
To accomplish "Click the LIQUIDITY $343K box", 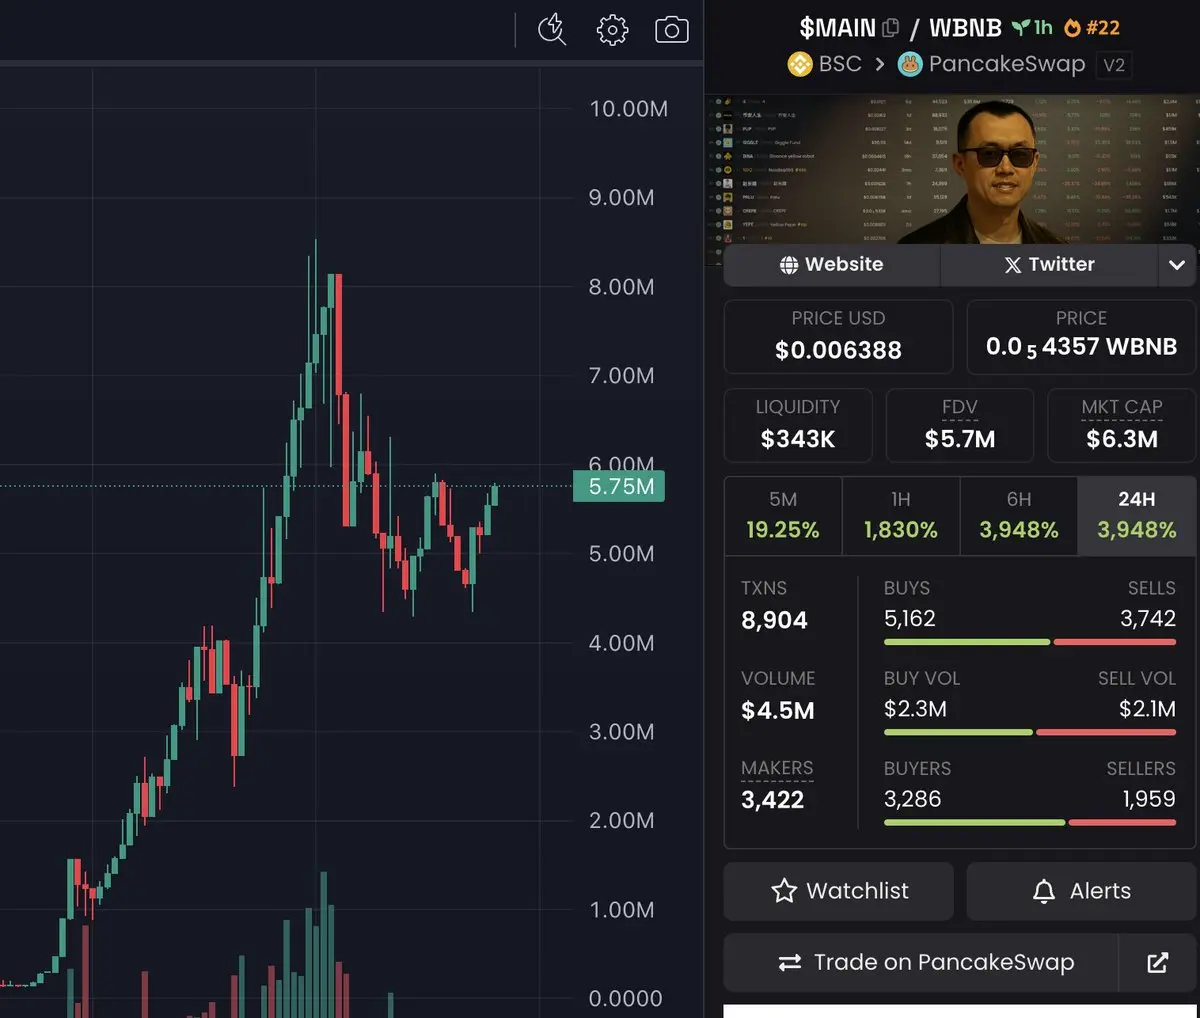I will tap(798, 425).
